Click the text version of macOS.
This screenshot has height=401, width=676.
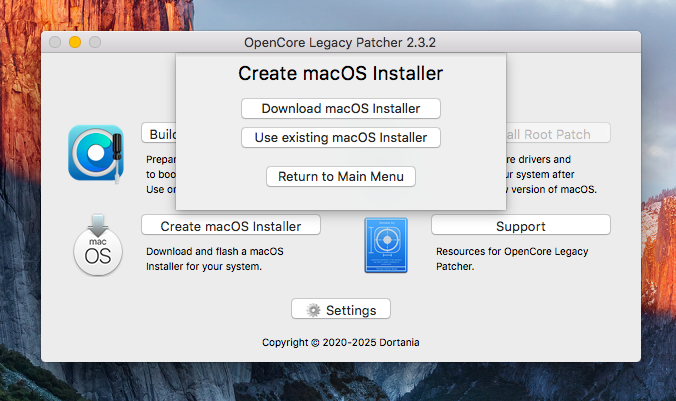(x=554, y=189)
